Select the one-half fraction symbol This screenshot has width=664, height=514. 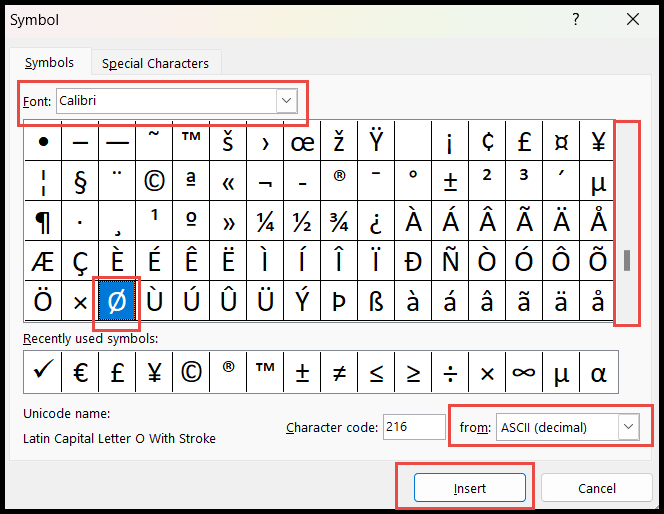pyautogui.click(x=302, y=221)
